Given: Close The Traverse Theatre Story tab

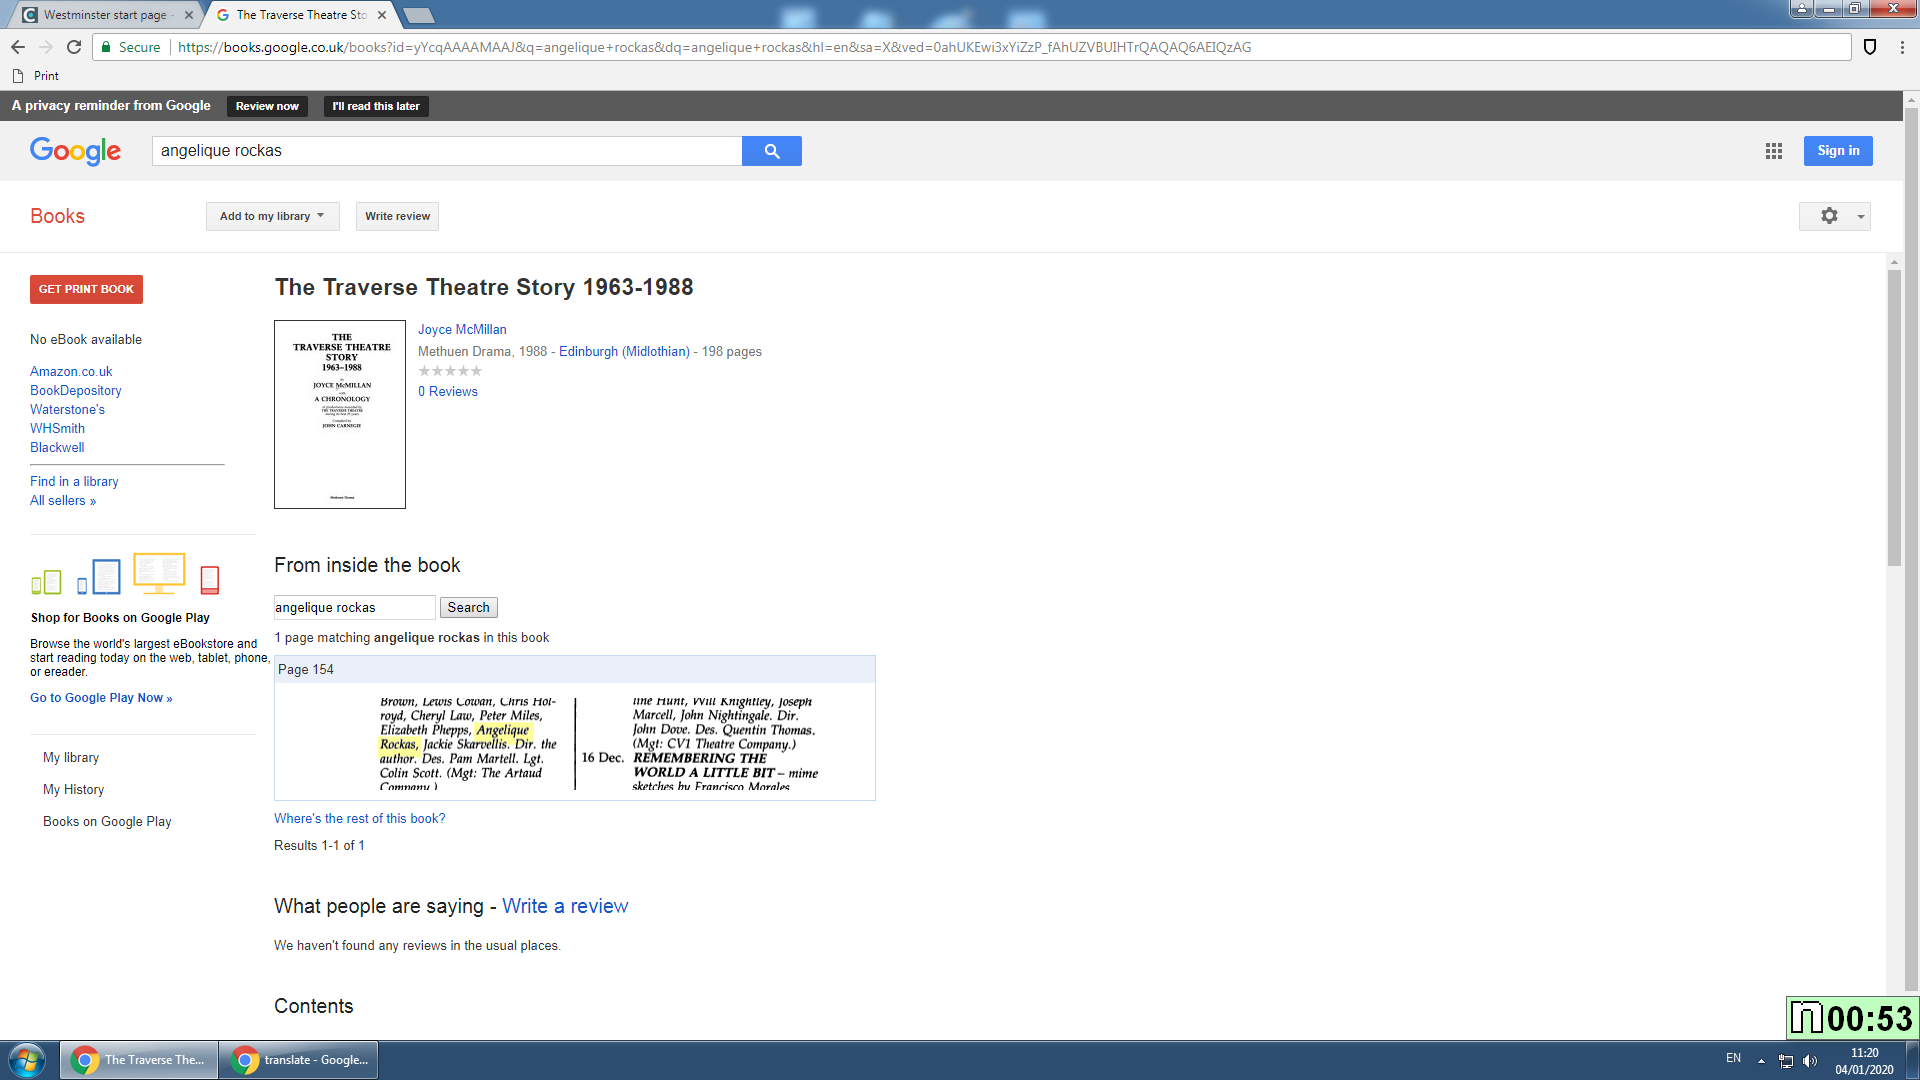Looking at the screenshot, I should click(382, 15).
